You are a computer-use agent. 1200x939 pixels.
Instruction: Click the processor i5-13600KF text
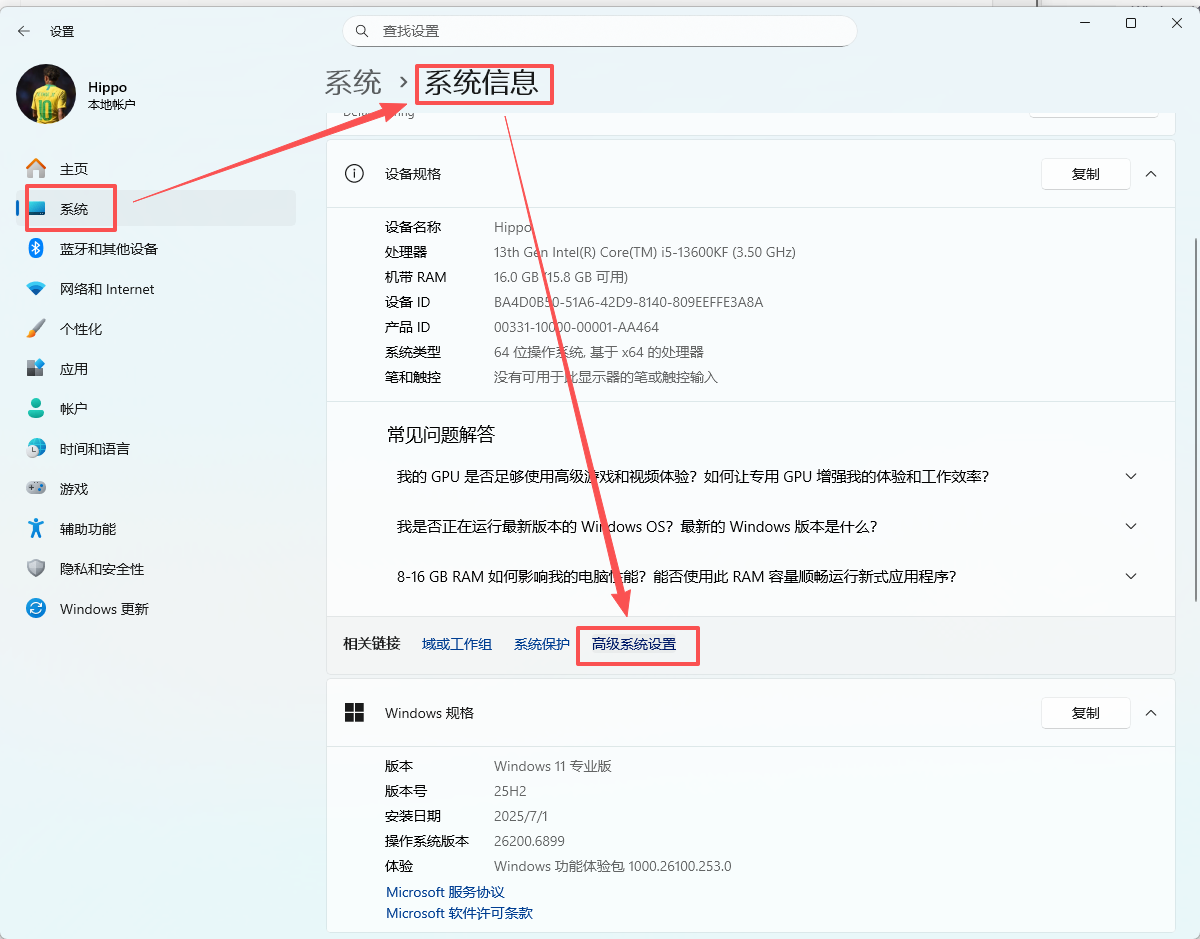(x=645, y=252)
